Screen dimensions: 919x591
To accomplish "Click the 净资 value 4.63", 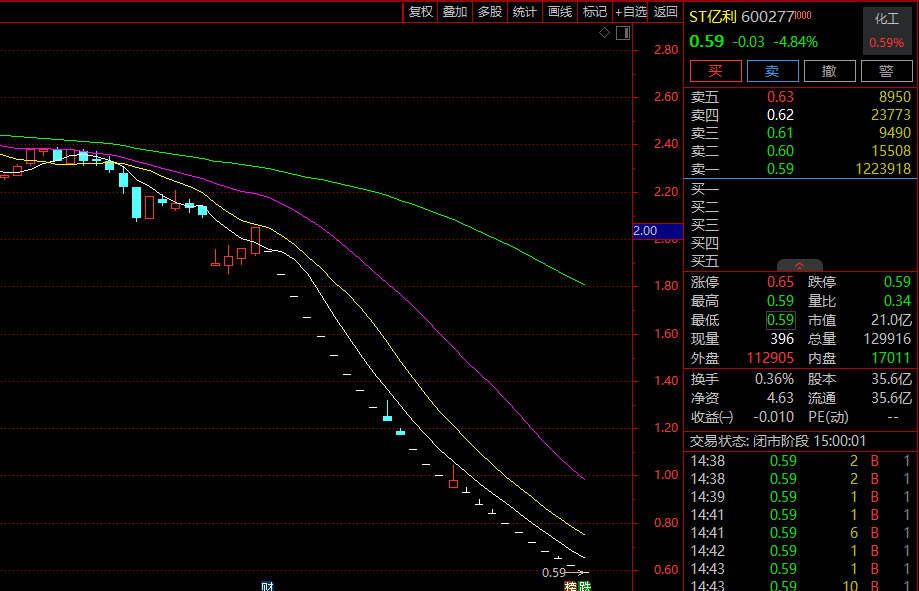I will [x=781, y=398].
